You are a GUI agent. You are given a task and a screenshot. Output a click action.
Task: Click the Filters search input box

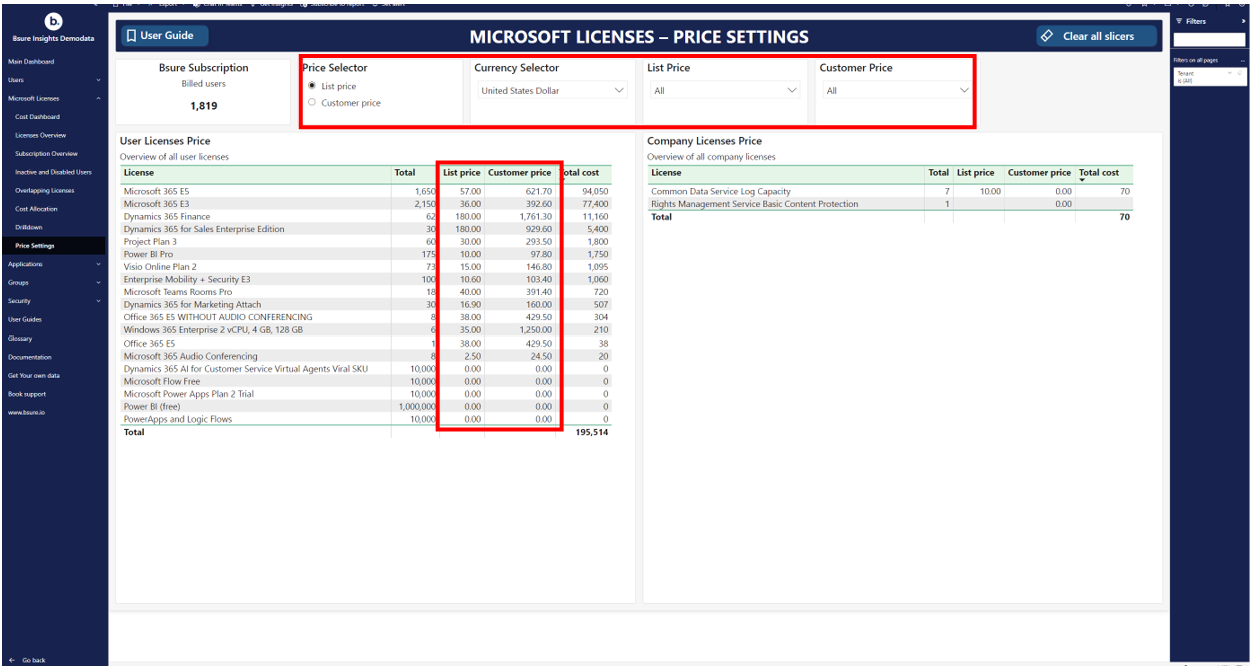pyautogui.click(x=1209, y=40)
